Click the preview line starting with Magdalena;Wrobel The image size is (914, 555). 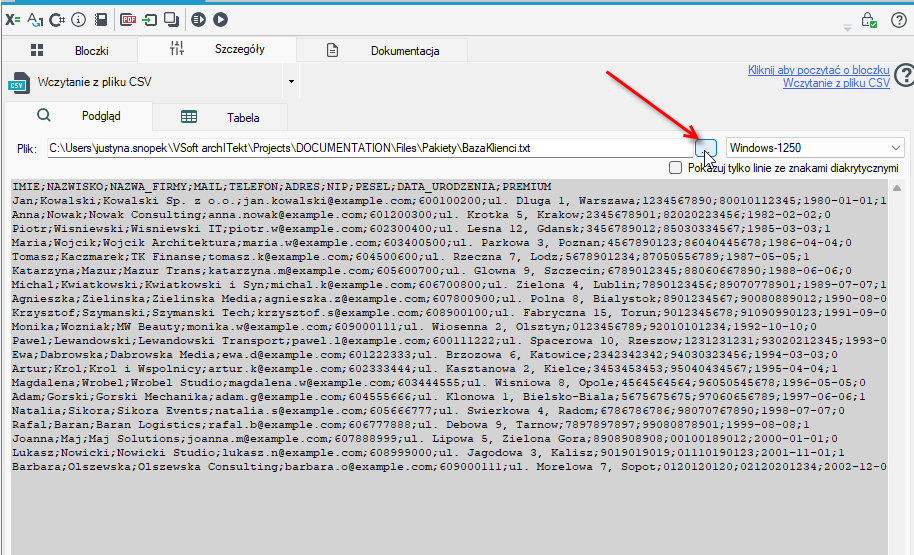tap(438, 382)
